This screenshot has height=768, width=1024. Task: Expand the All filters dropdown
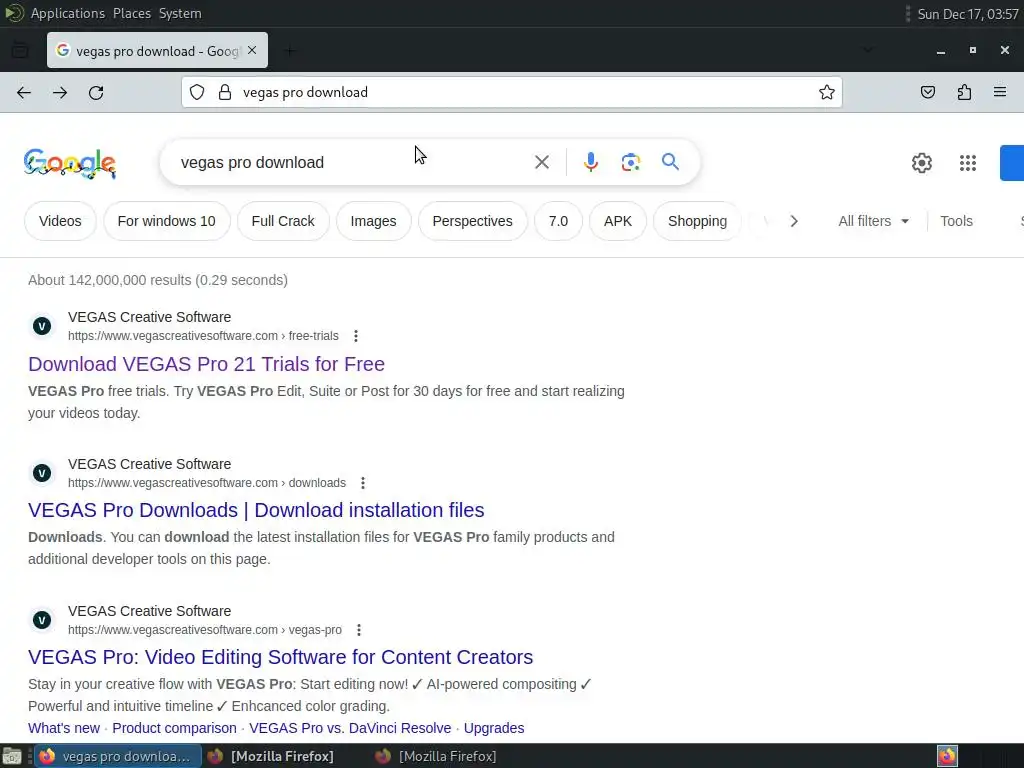(x=873, y=221)
